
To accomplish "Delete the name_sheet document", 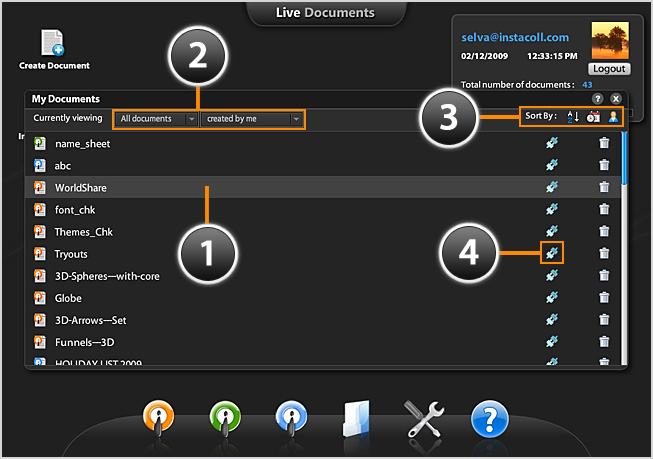I will pyautogui.click(x=604, y=143).
